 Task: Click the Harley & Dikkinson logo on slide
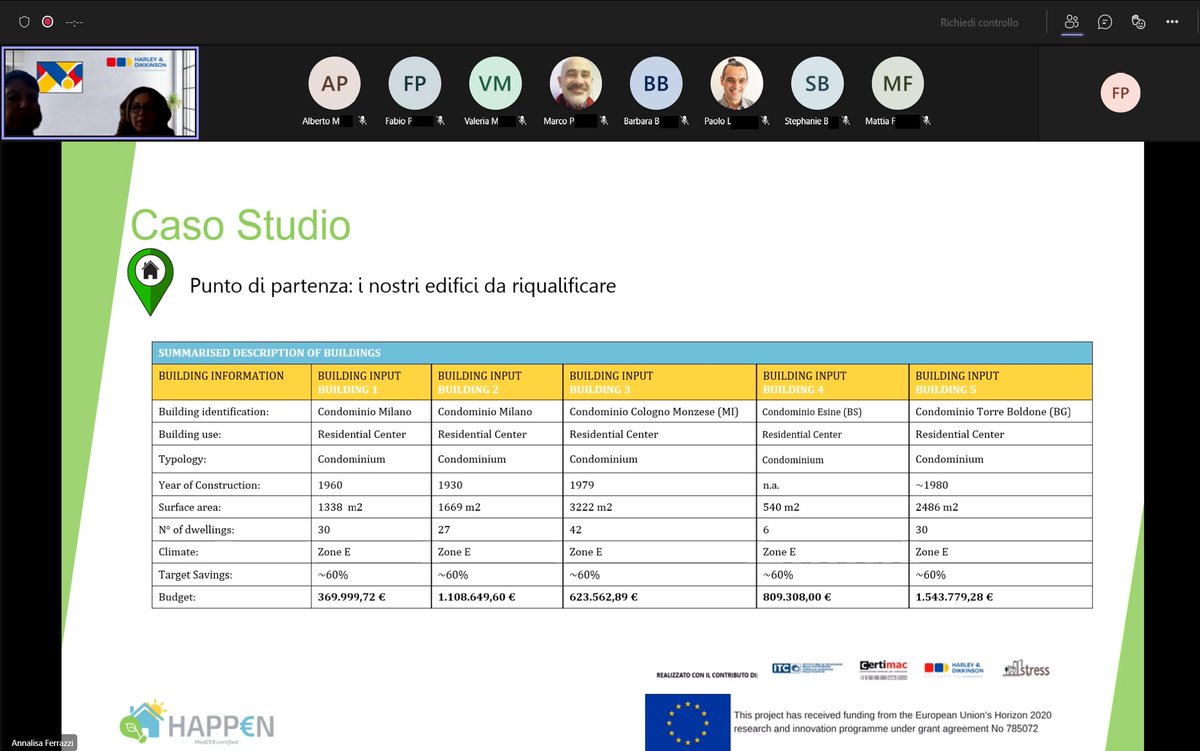pyautogui.click(x=954, y=669)
